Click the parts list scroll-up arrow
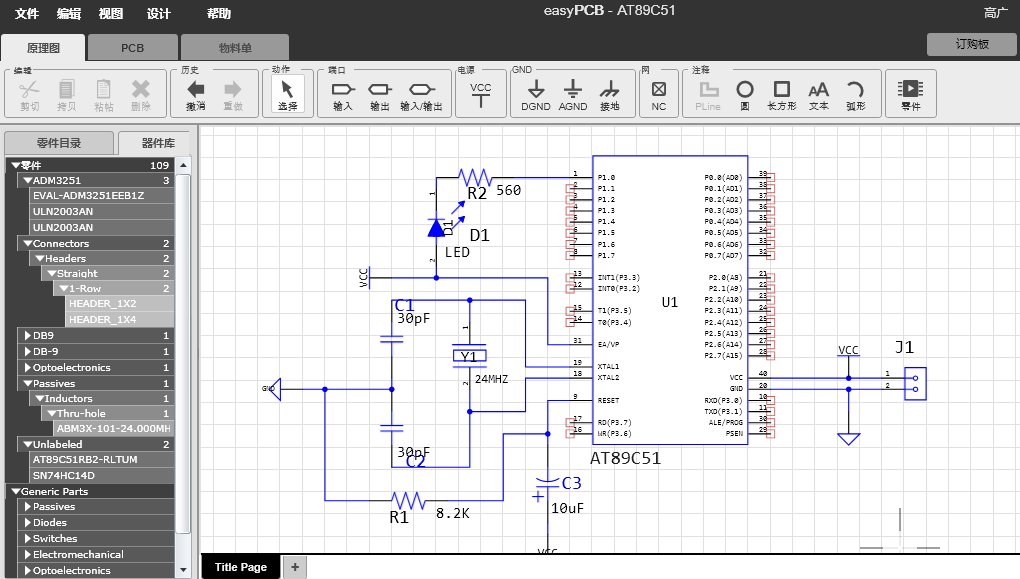1020x579 pixels. (x=183, y=165)
